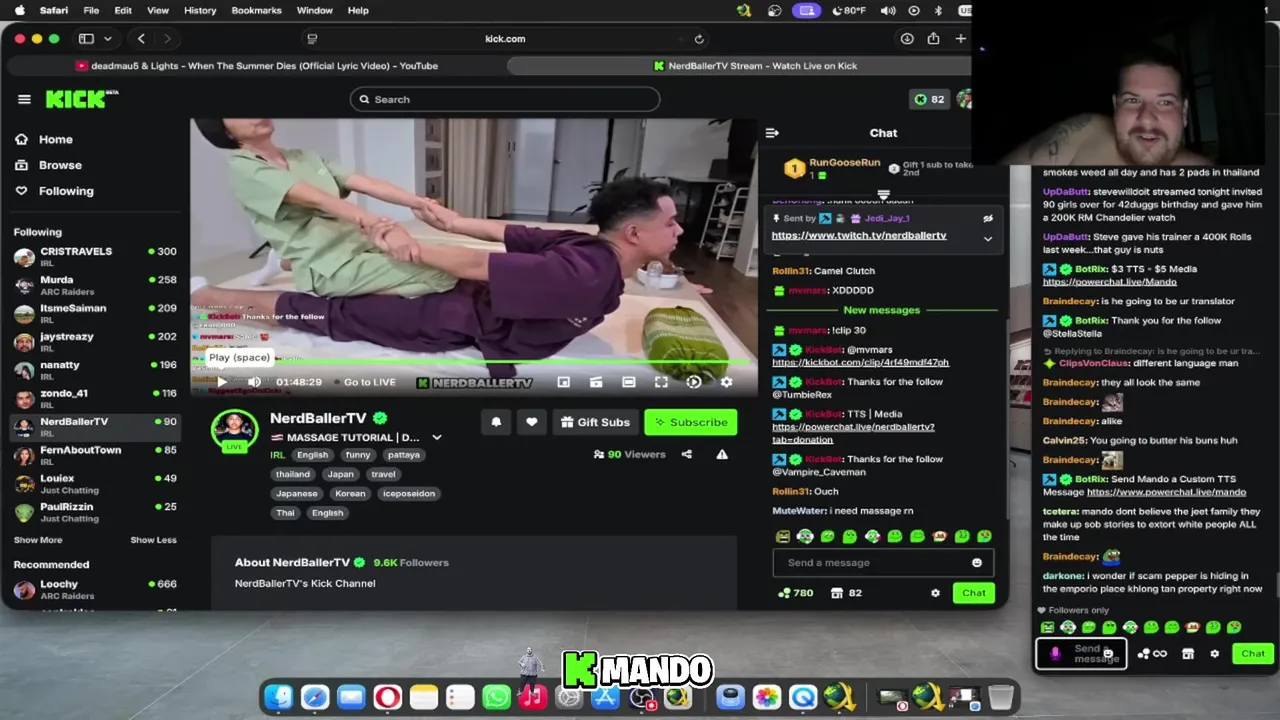The image size is (1280, 720).
Task: Open chat settings gear beside Chat
Action: click(x=935, y=593)
